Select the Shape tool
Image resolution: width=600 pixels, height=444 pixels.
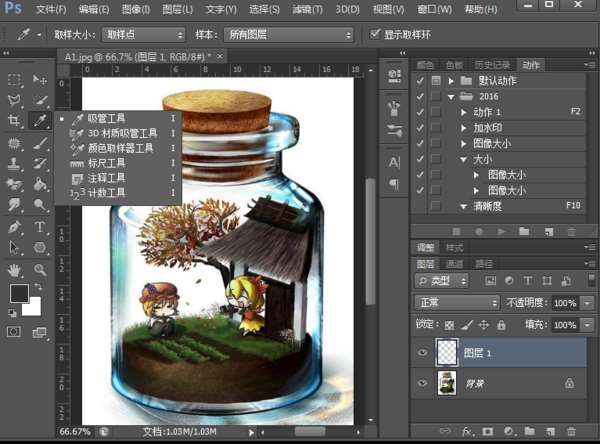tap(40, 248)
